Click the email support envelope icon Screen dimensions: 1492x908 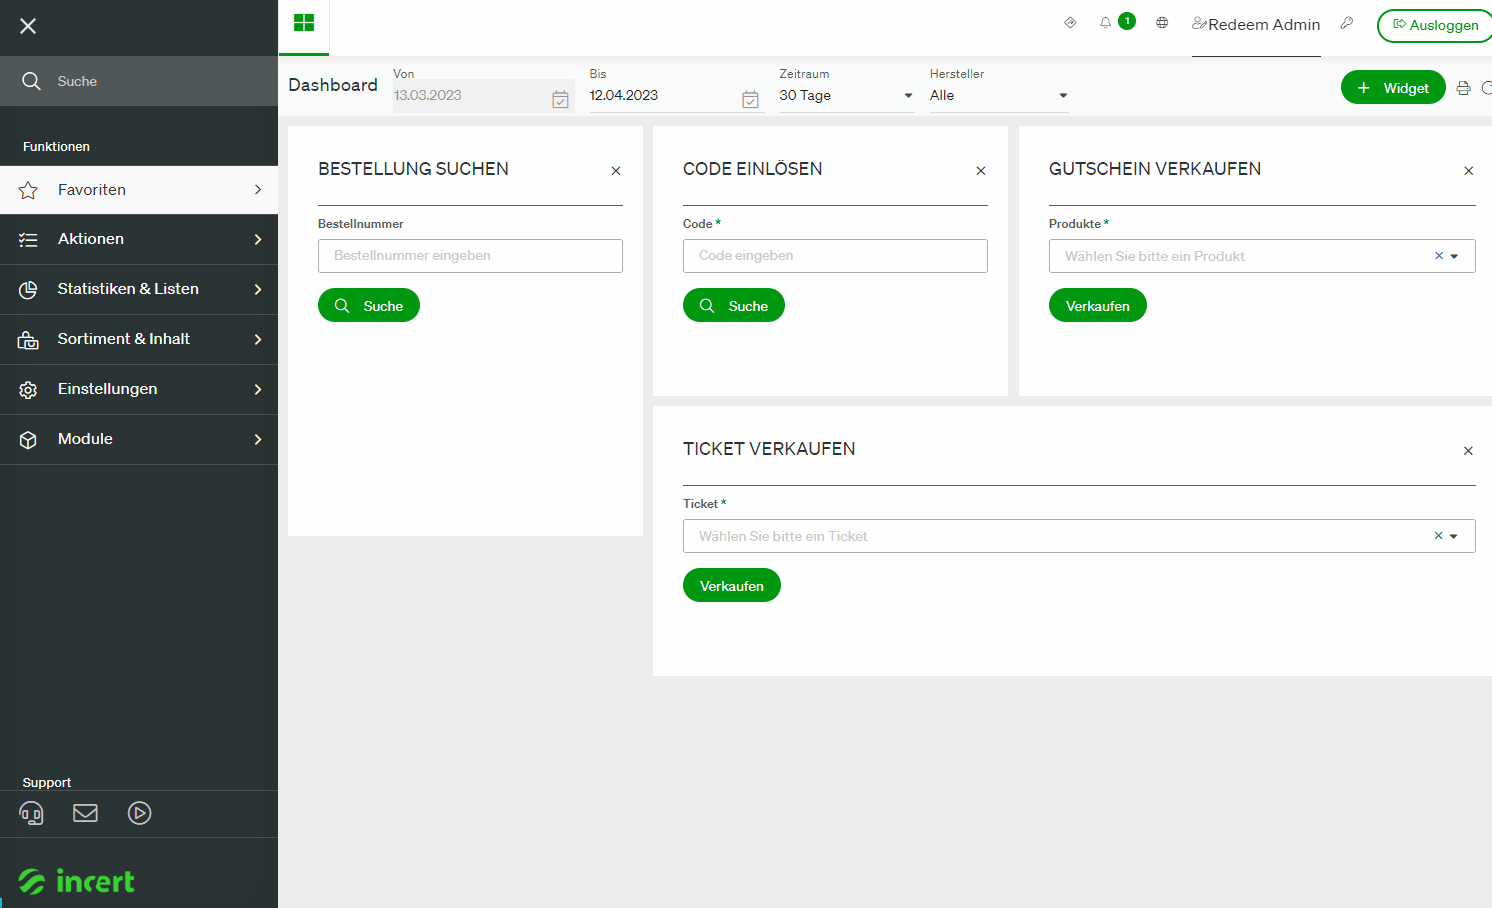click(x=86, y=813)
